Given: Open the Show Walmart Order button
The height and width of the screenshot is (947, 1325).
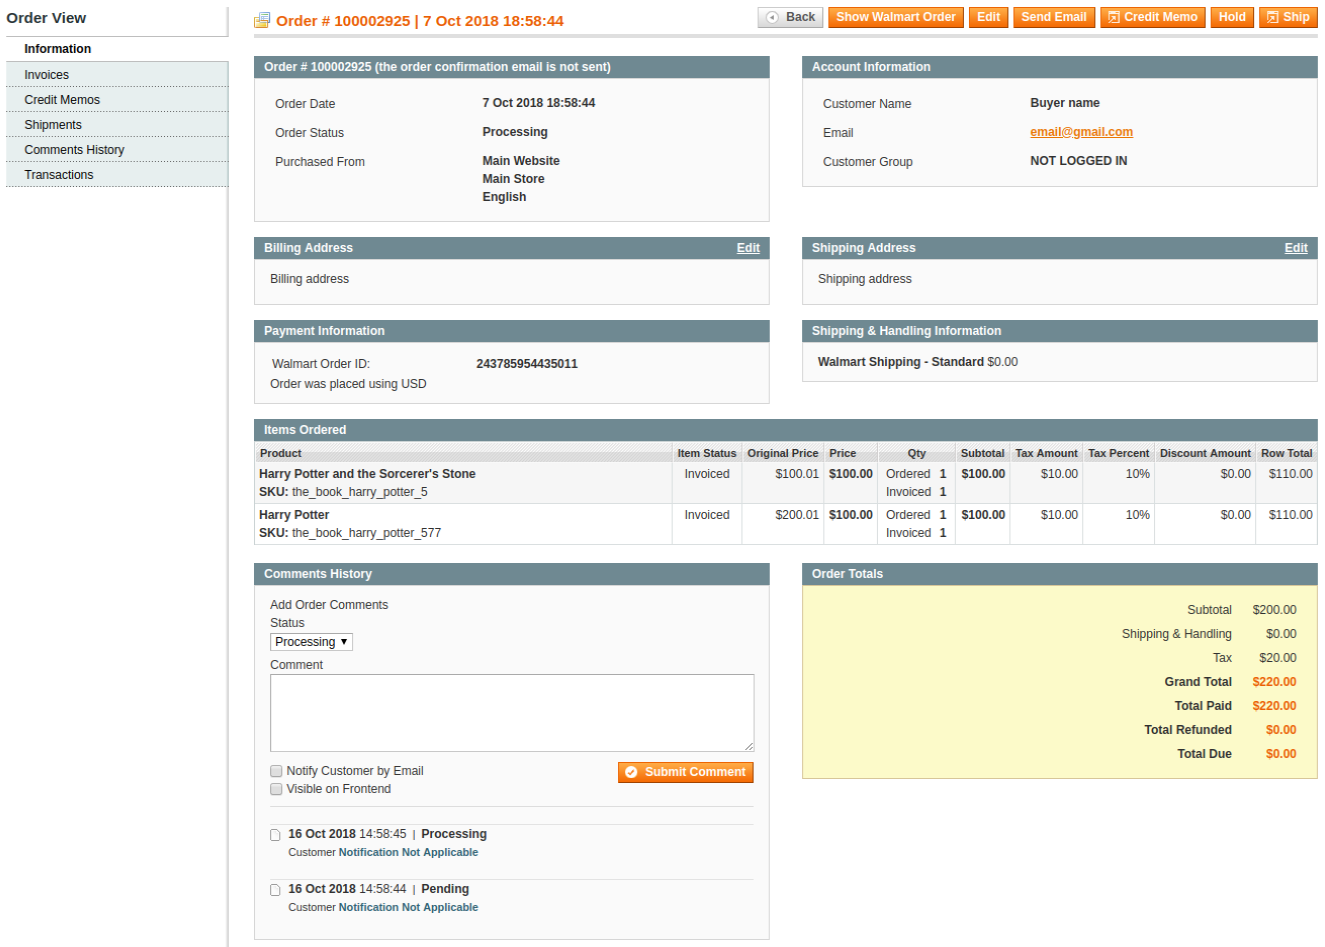Looking at the screenshot, I should [x=896, y=17].
